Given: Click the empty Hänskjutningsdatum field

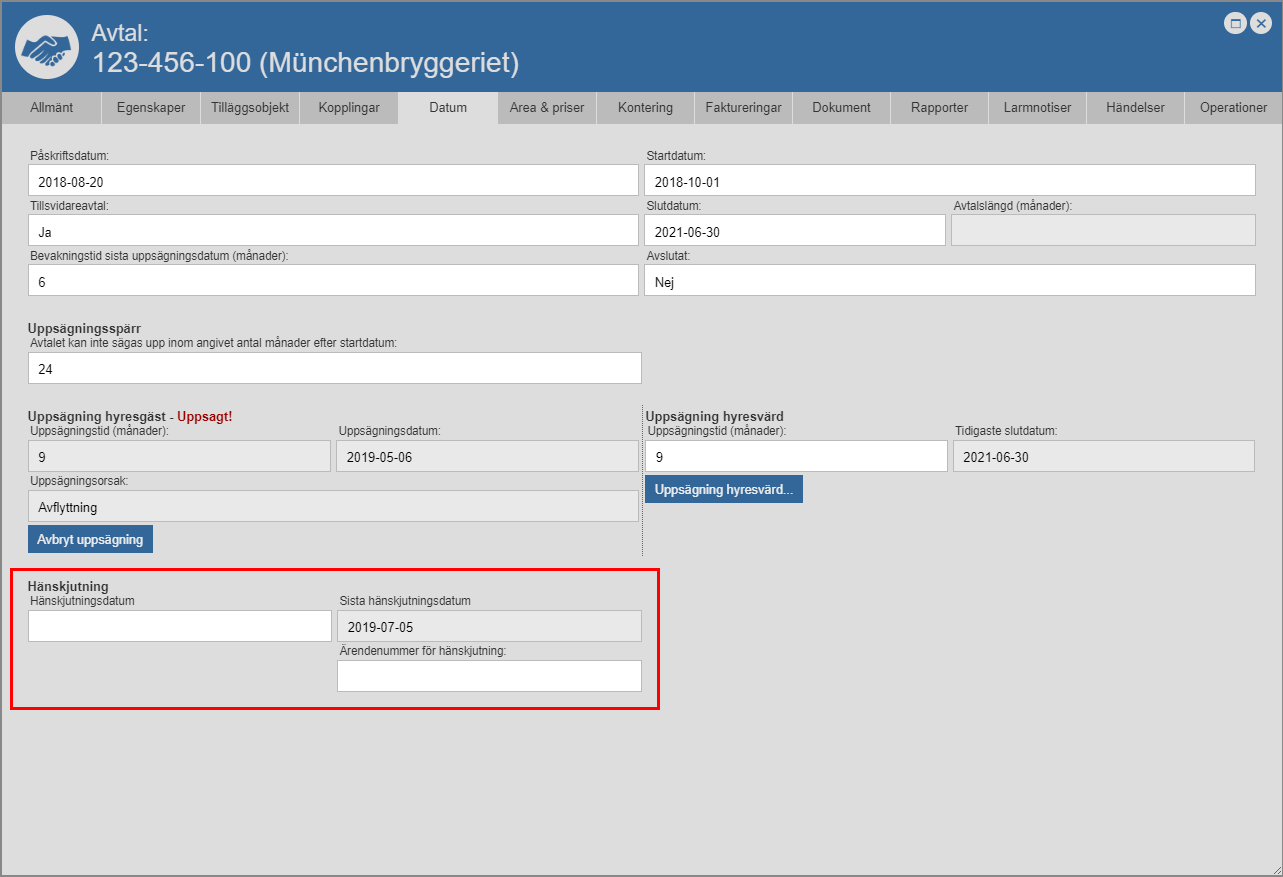Looking at the screenshot, I should [x=180, y=626].
